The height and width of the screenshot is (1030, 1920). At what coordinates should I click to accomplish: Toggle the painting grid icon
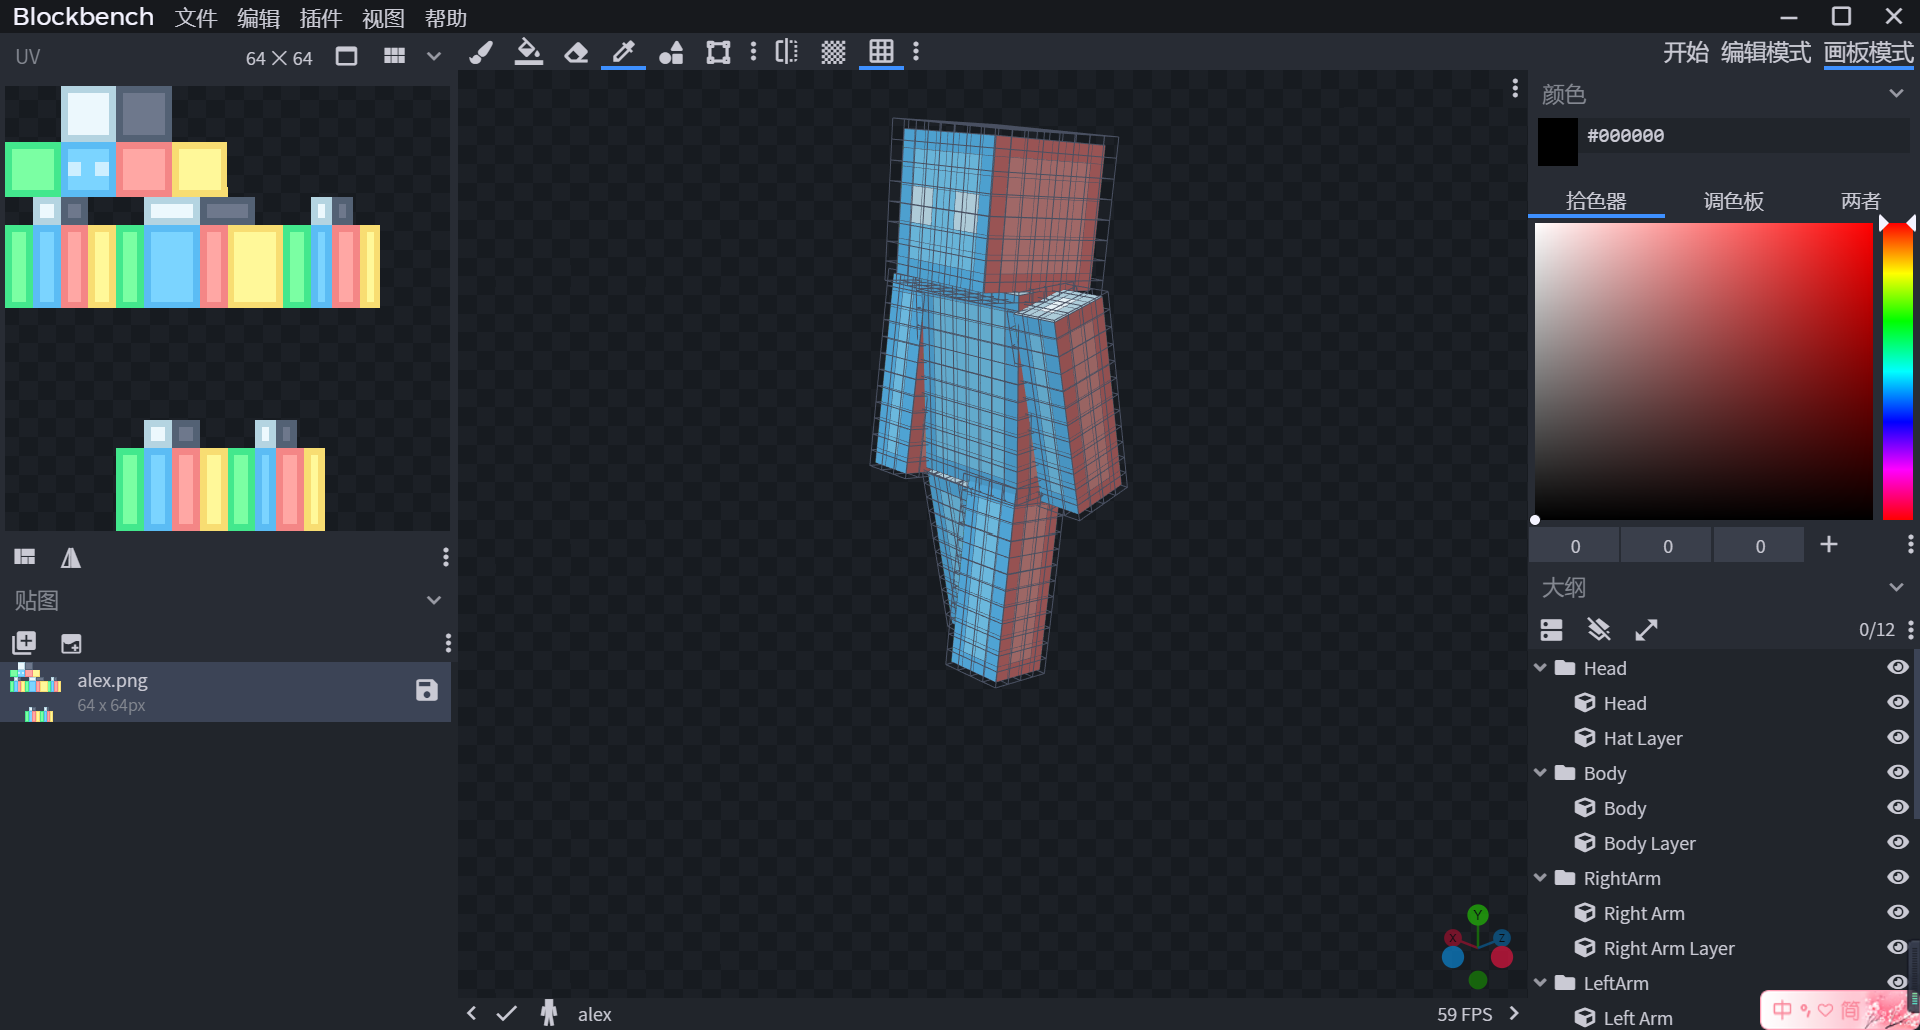881,53
